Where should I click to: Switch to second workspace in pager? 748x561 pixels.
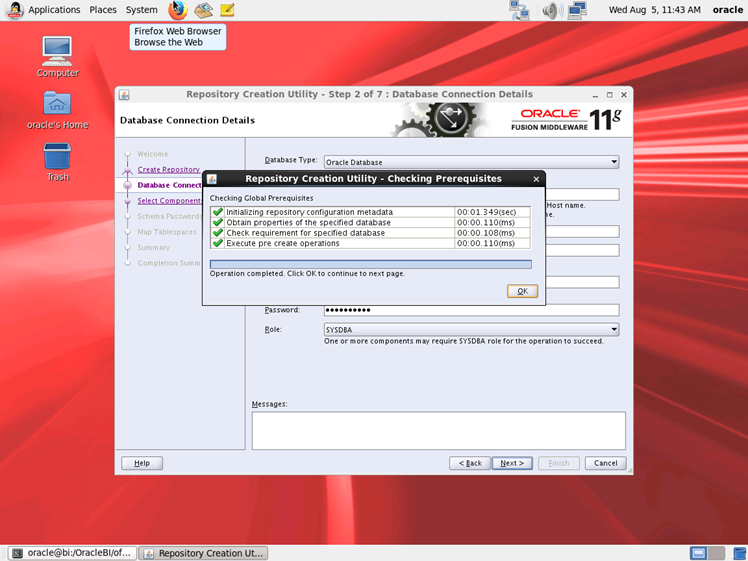717,553
